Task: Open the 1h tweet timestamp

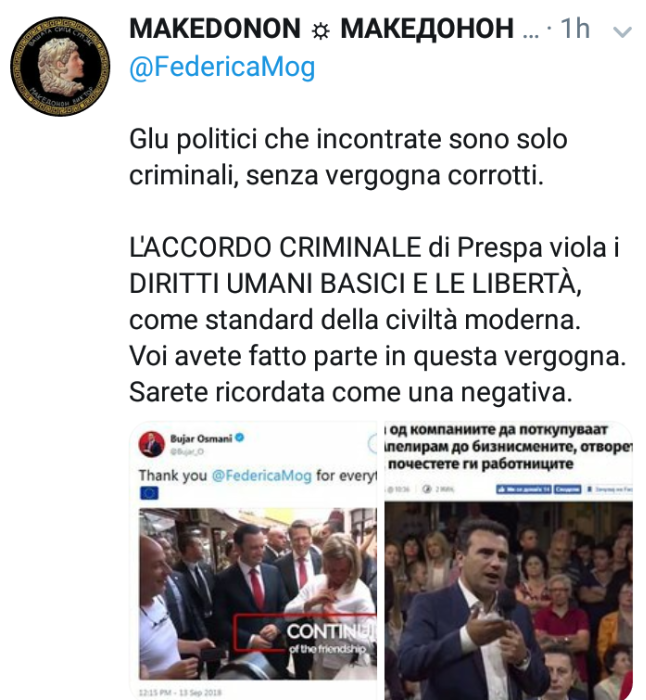Action: click(575, 29)
